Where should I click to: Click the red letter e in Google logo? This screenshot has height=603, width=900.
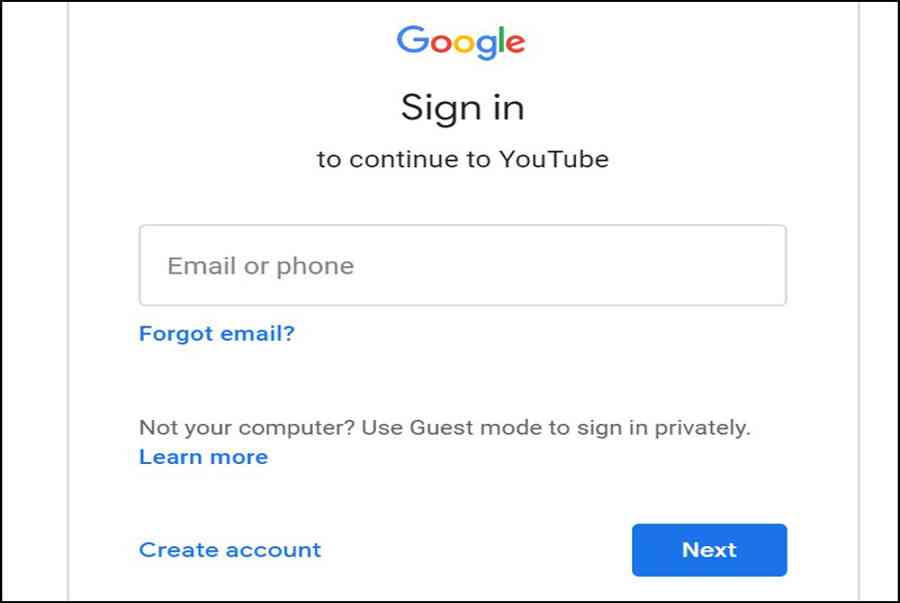click(x=515, y=44)
